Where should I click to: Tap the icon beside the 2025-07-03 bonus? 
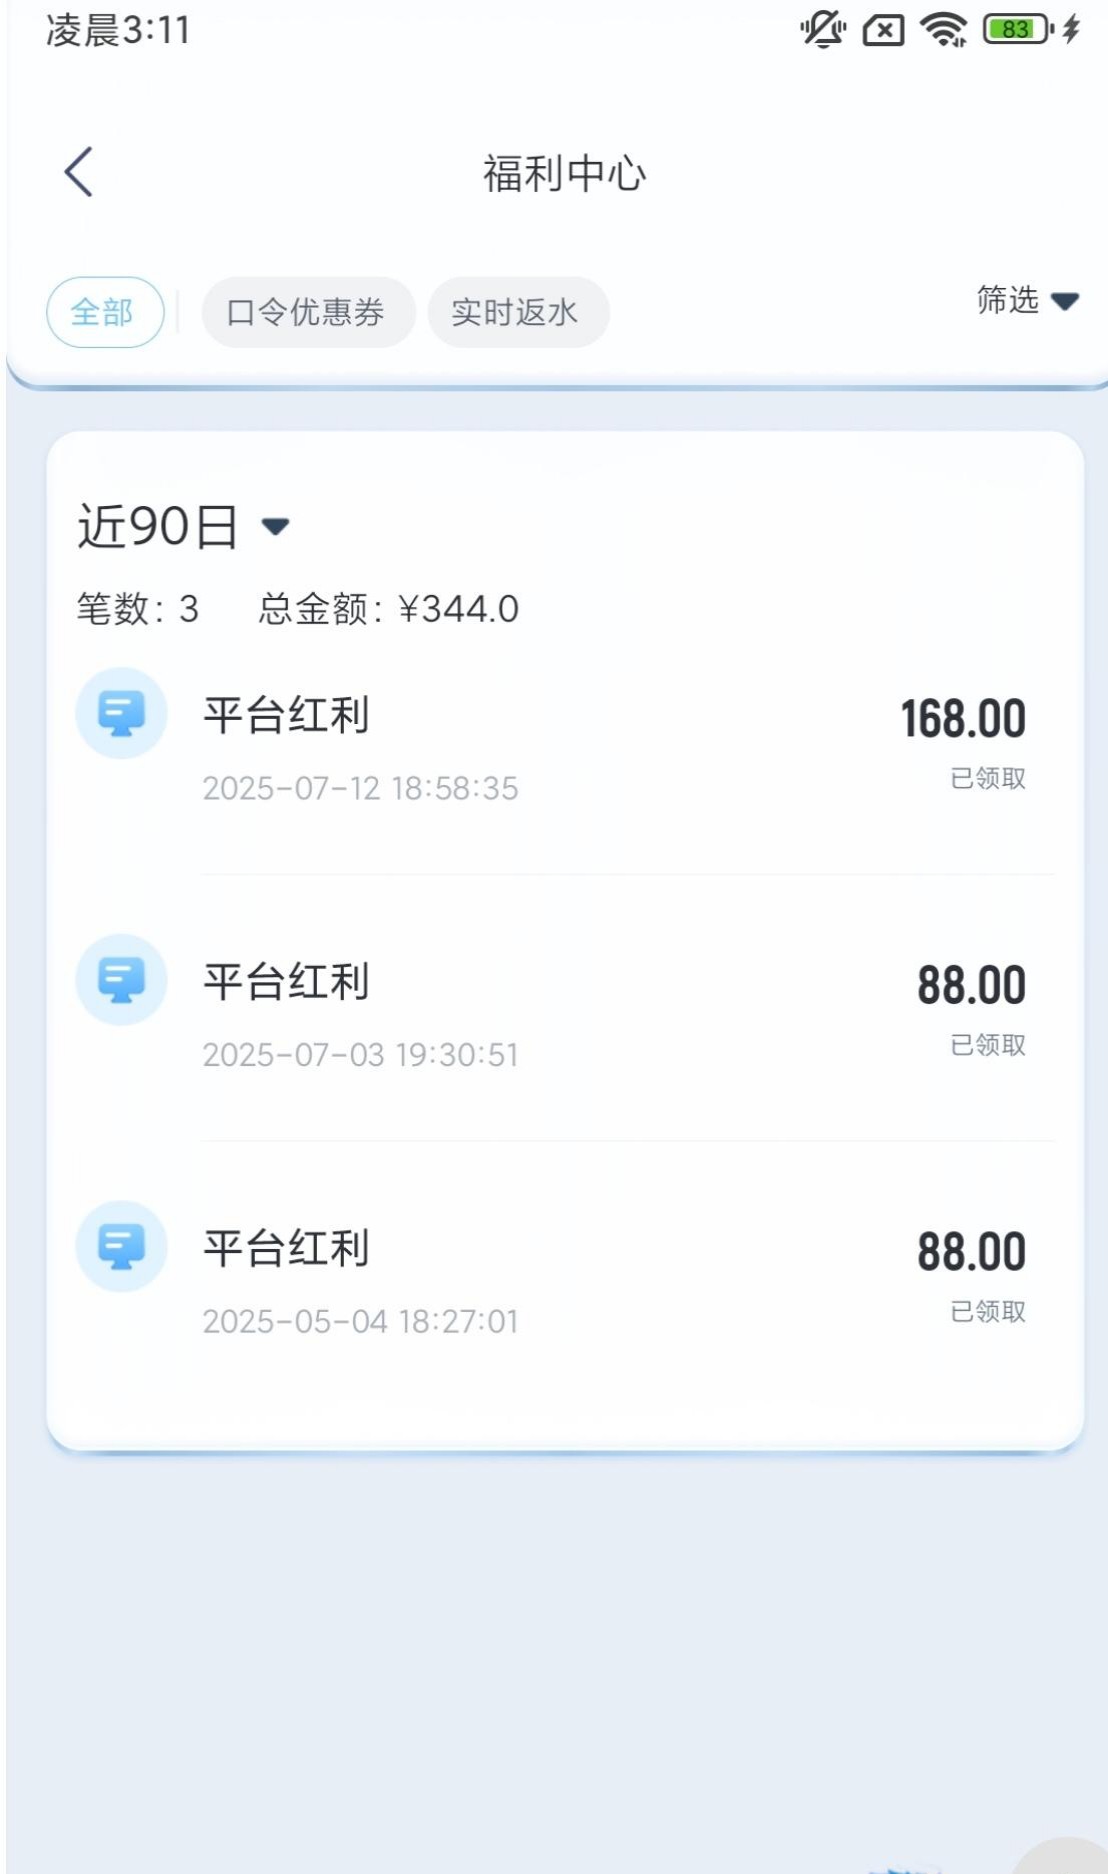(121, 980)
